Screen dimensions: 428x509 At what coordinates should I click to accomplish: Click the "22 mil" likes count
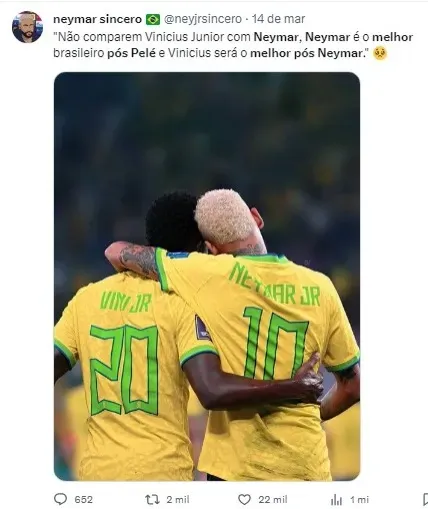272,499
